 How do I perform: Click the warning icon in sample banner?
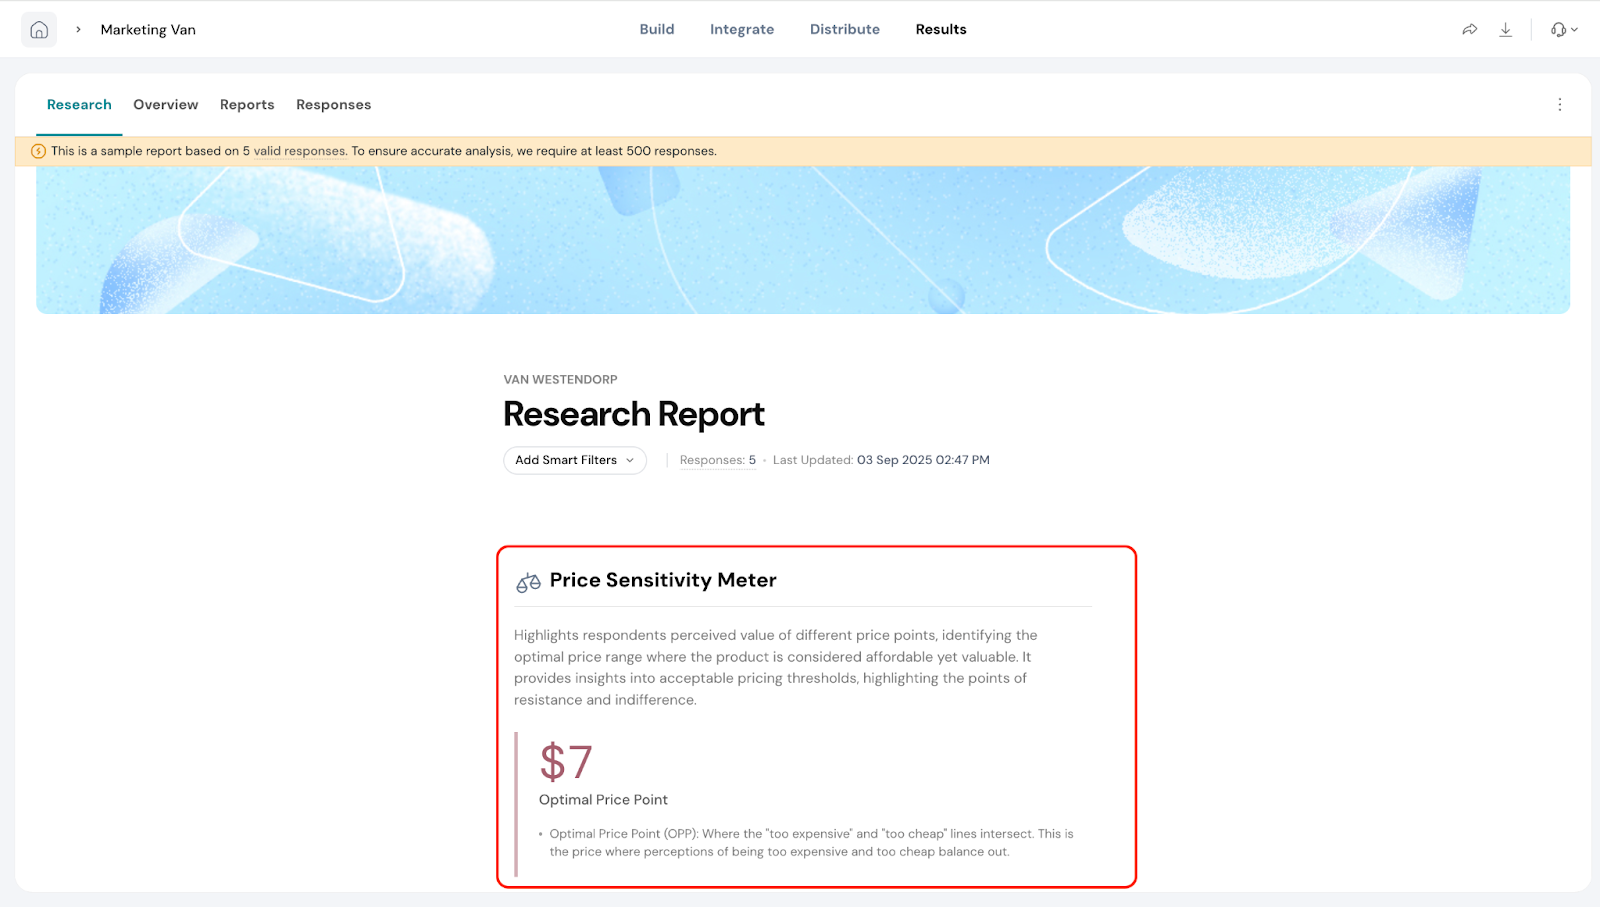click(x=39, y=152)
